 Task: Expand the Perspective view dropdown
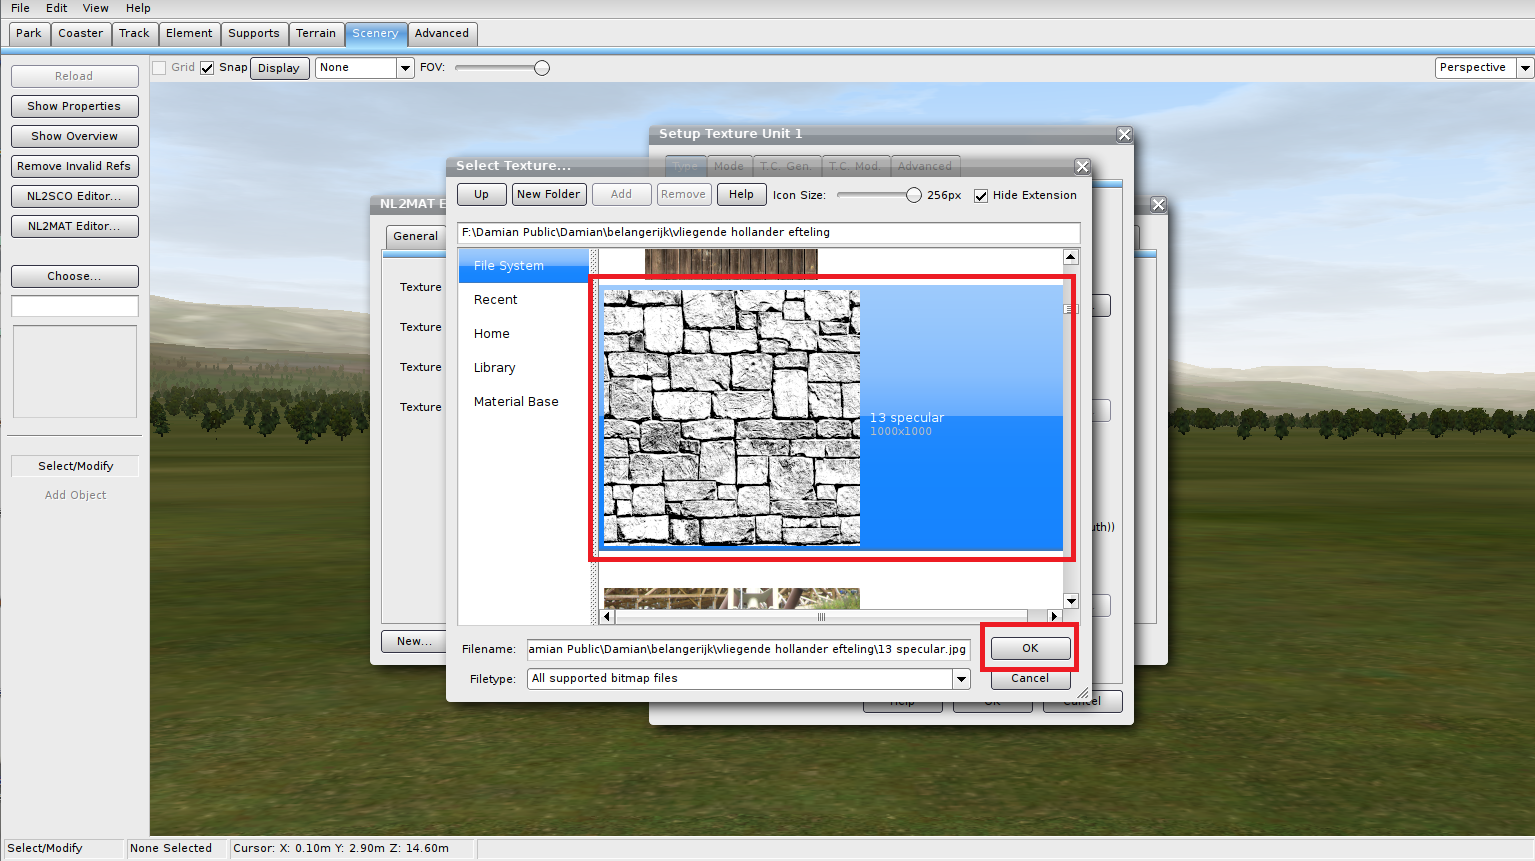tap(1525, 68)
